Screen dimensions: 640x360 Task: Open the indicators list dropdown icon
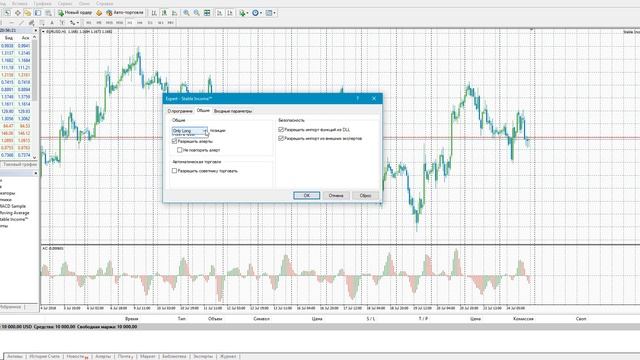coord(243,13)
